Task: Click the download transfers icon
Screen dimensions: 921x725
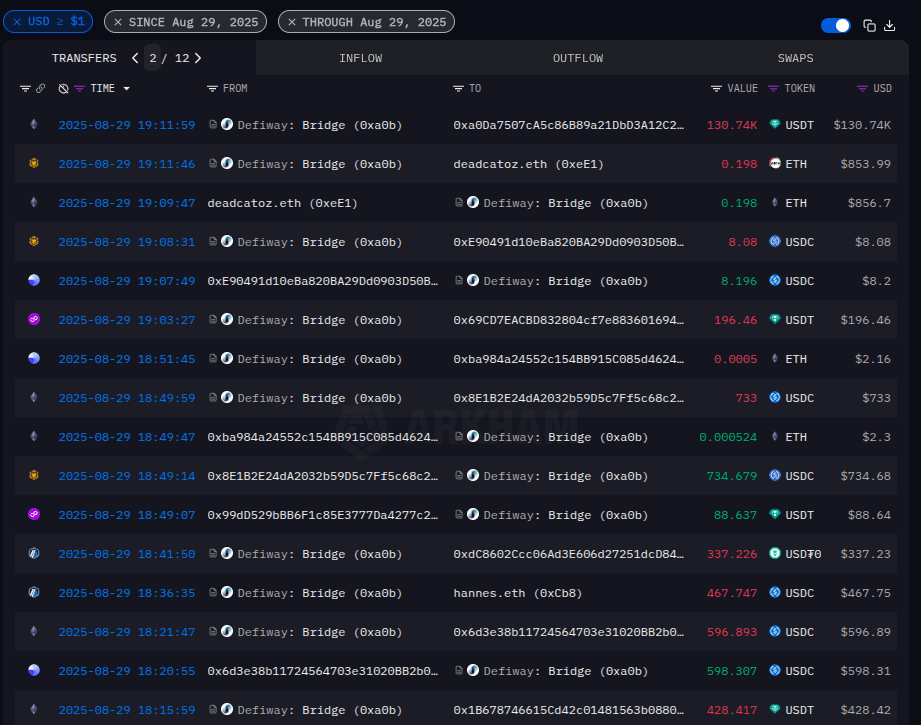Action: click(890, 26)
